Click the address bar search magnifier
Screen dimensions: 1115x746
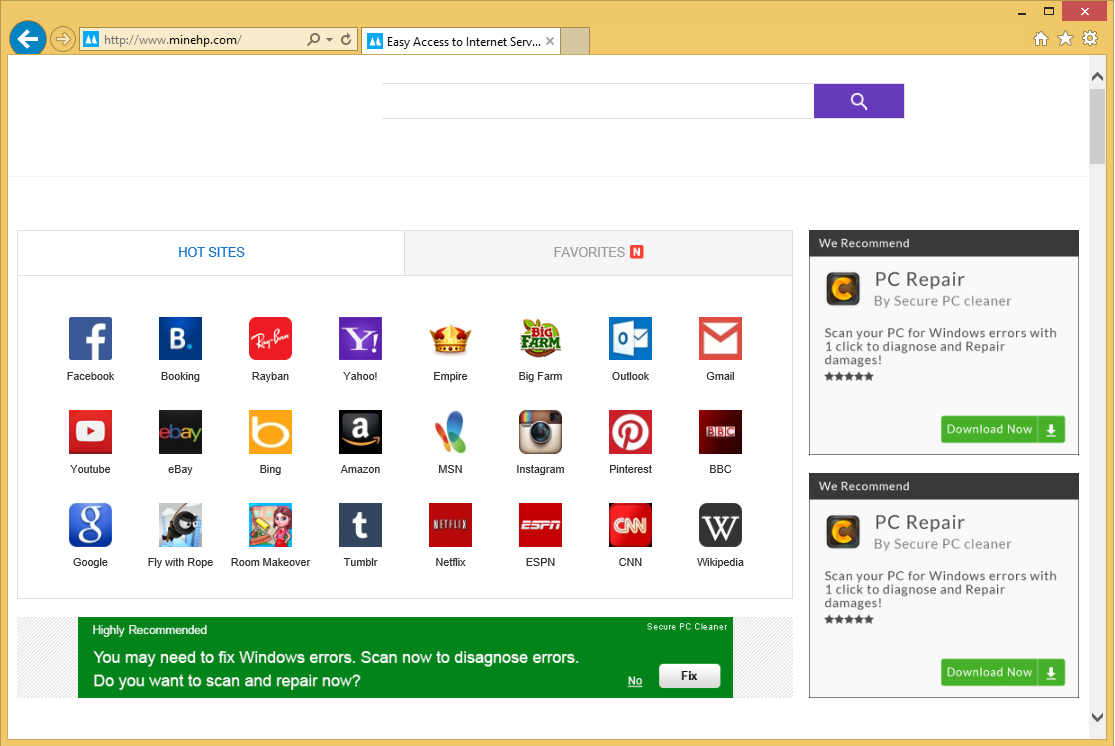pos(313,40)
